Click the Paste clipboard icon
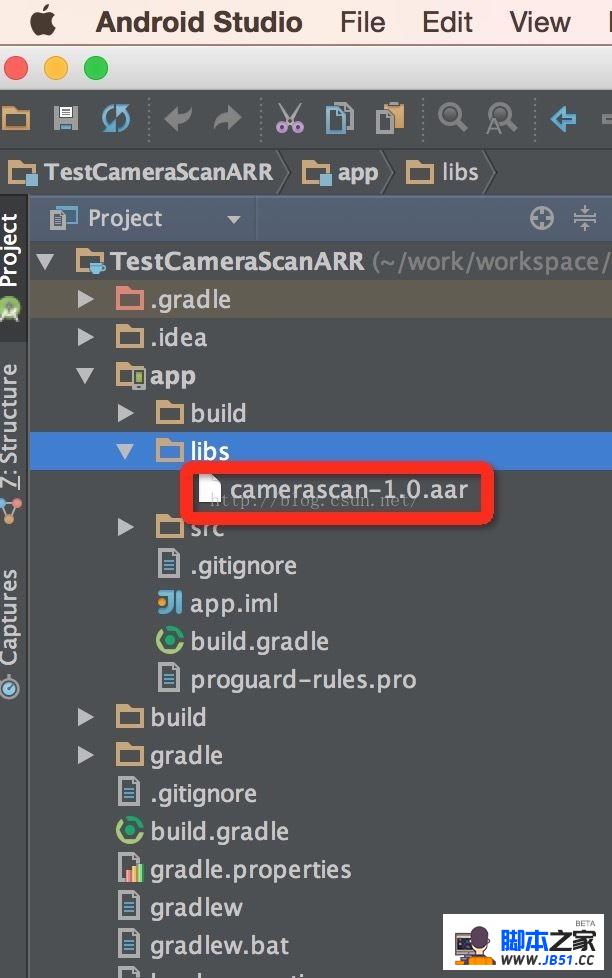 390,118
